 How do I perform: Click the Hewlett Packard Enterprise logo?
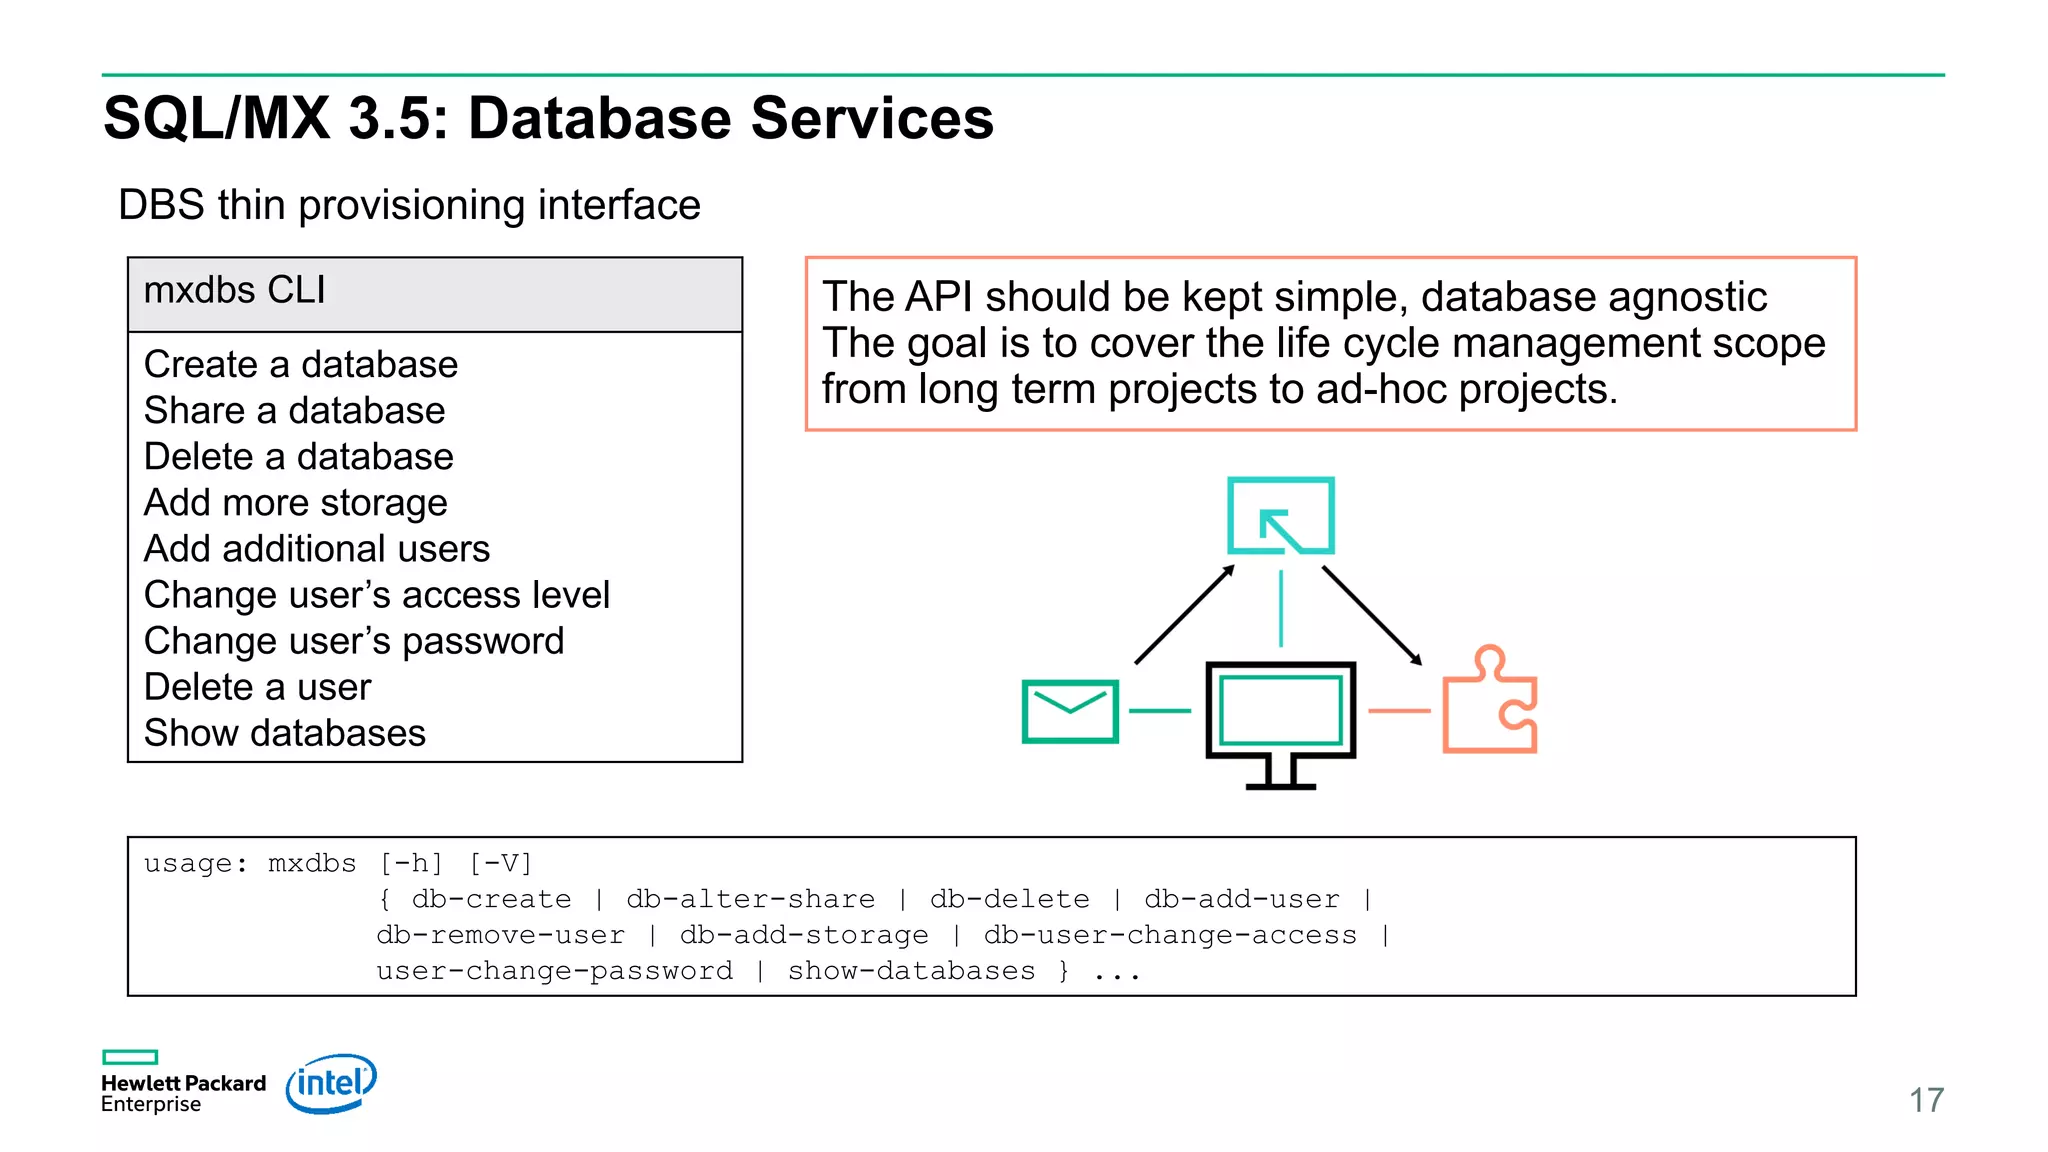tap(183, 1082)
